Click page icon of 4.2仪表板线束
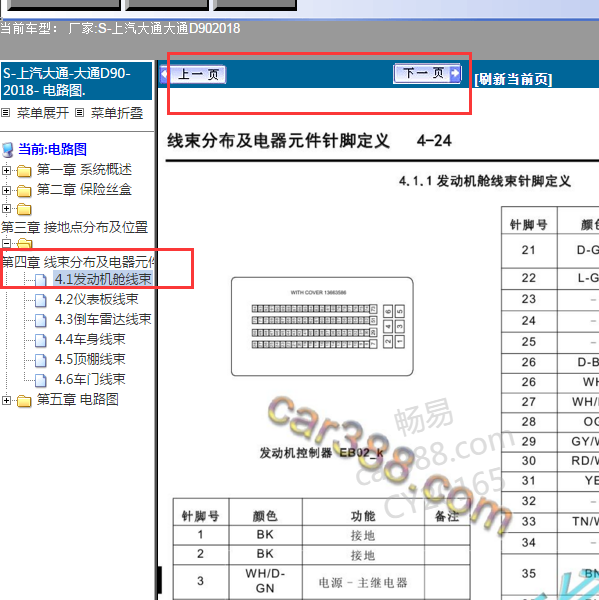The width and height of the screenshot is (599, 600). point(41,300)
